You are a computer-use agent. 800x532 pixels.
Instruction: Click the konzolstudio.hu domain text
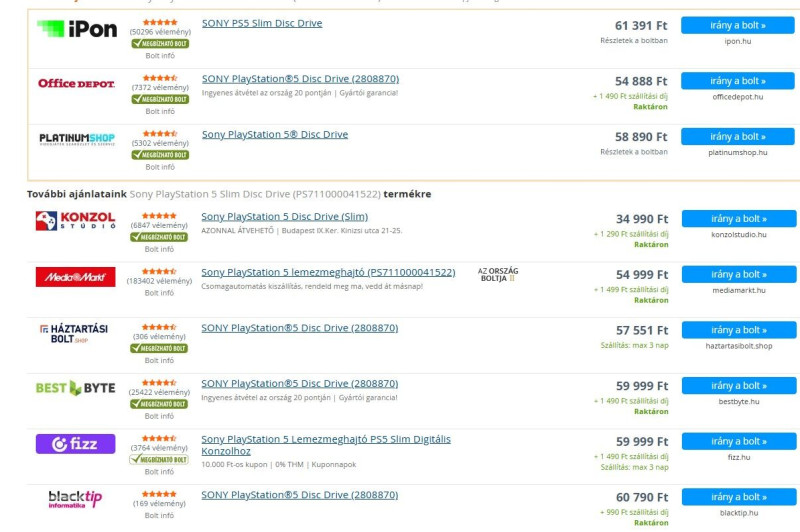tap(739, 235)
